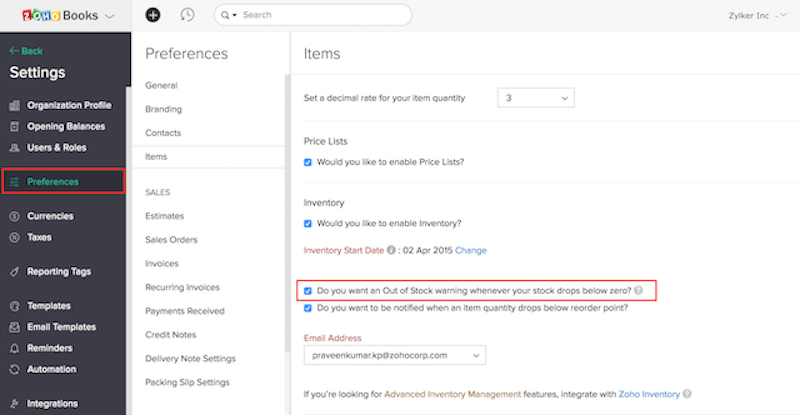
Task: Click the Change inventory start date link
Action: (471, 250)
